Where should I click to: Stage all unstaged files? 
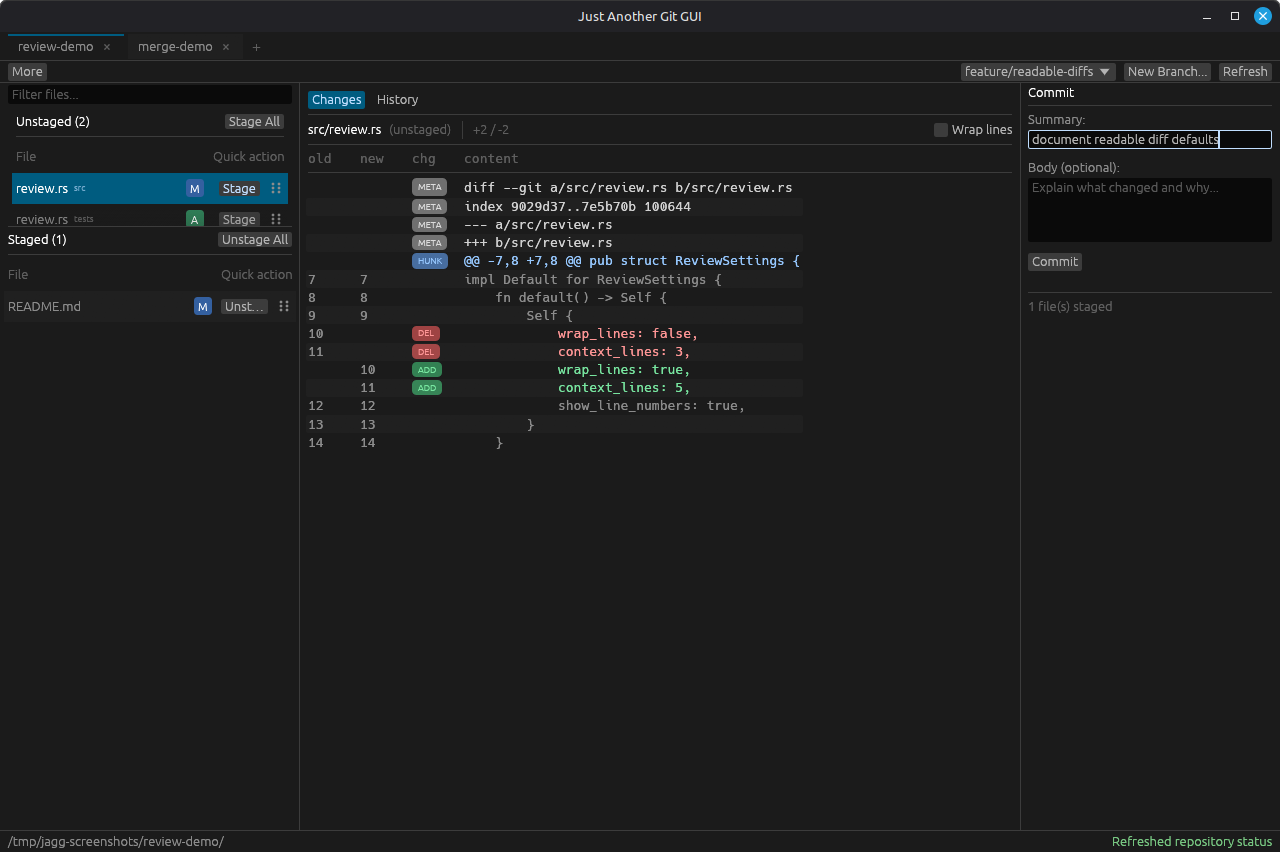point(254,122)
